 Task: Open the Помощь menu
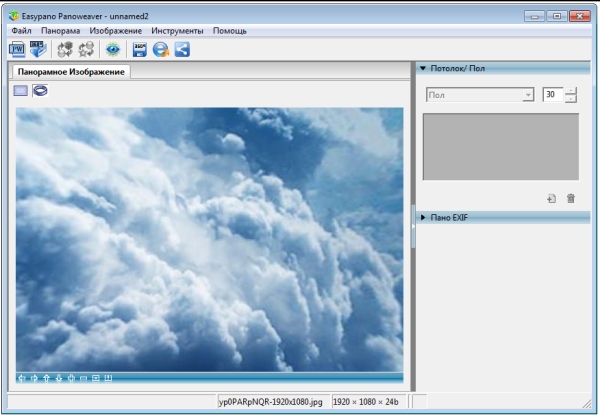(x=230, y=31)
